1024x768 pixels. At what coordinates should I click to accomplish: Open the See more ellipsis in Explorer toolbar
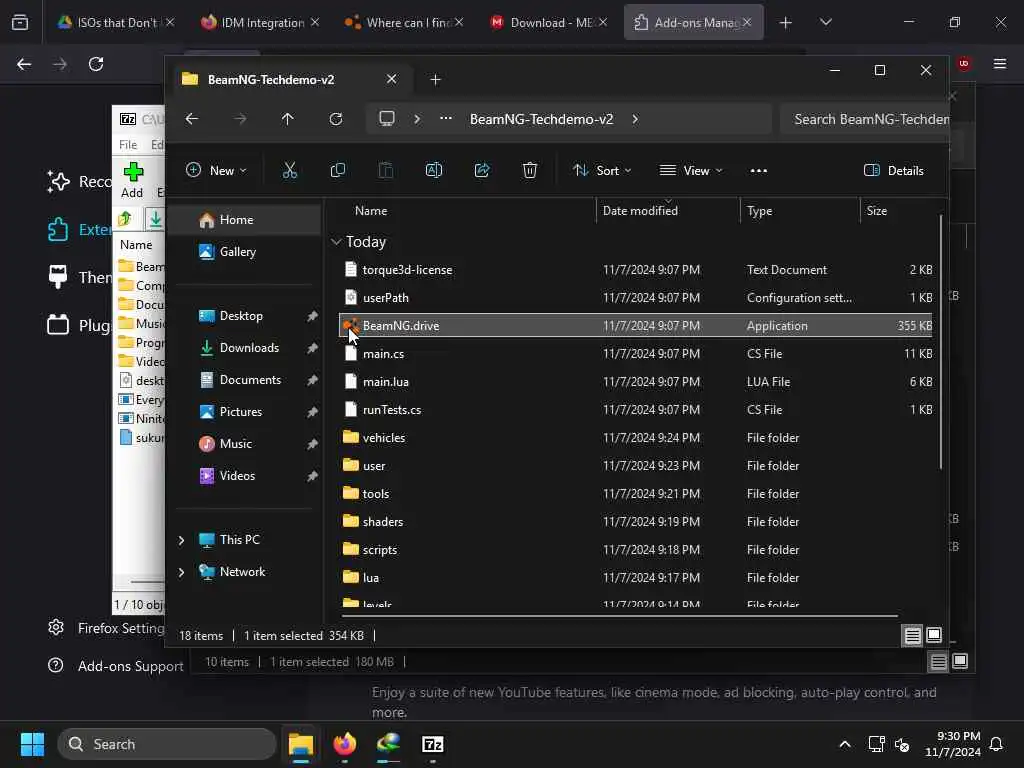click(759, 170)
